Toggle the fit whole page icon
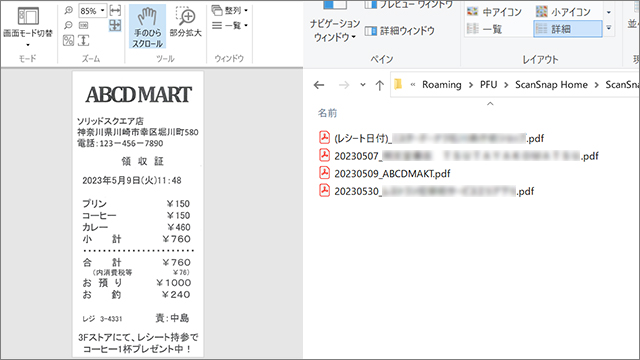This screenshot has height=360, width=640. tap(116, 25)
